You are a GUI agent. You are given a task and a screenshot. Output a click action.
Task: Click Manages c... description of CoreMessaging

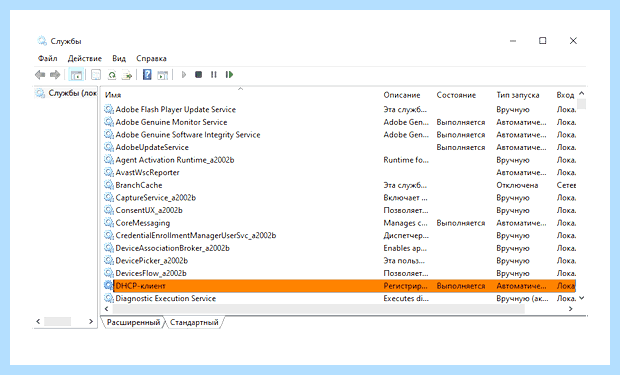point(405,223)
